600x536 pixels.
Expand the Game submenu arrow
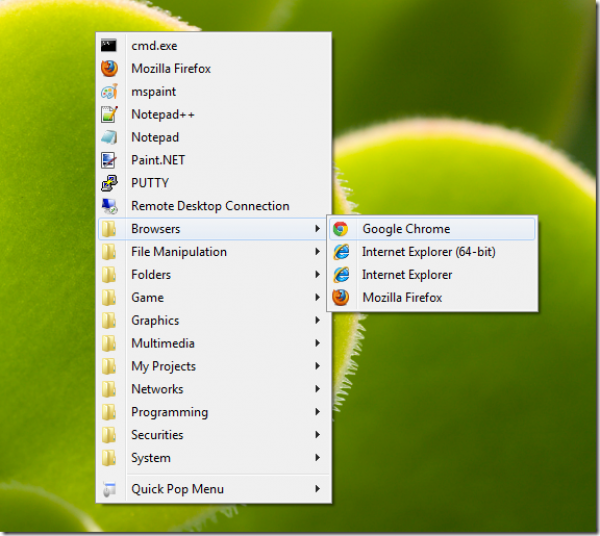pos(317,298)
